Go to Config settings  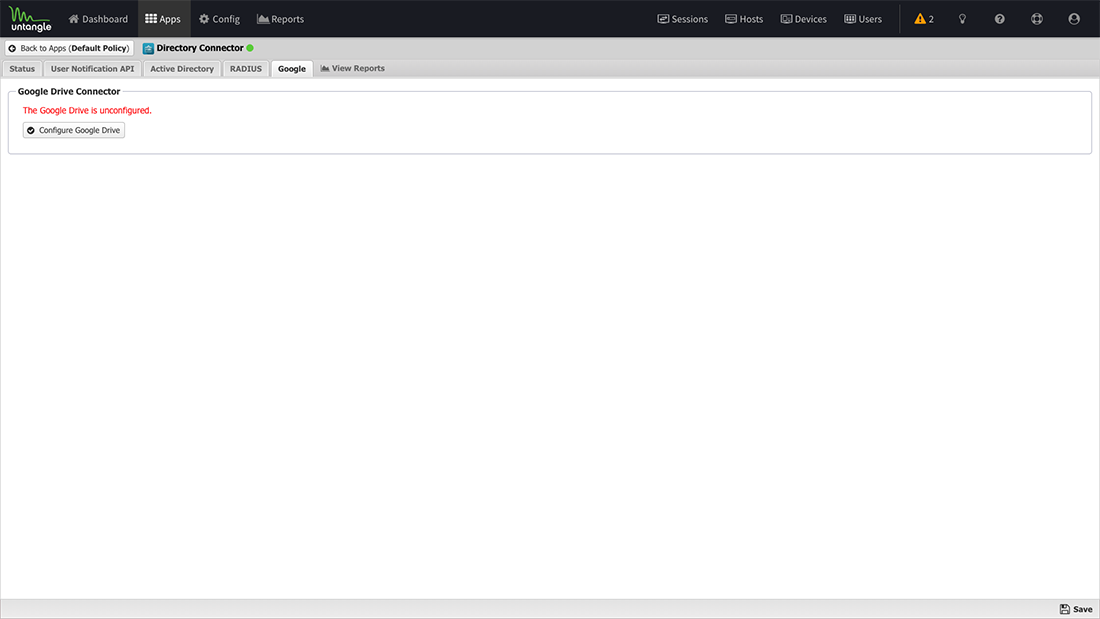(220, 19)
